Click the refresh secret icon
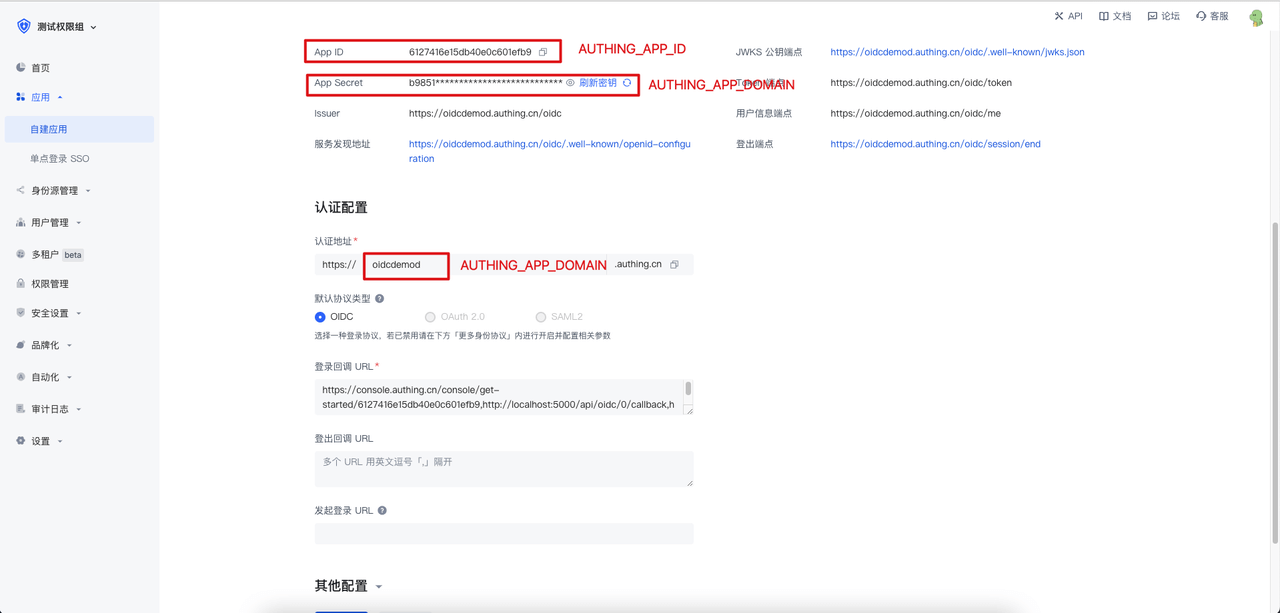 (627, 83)
